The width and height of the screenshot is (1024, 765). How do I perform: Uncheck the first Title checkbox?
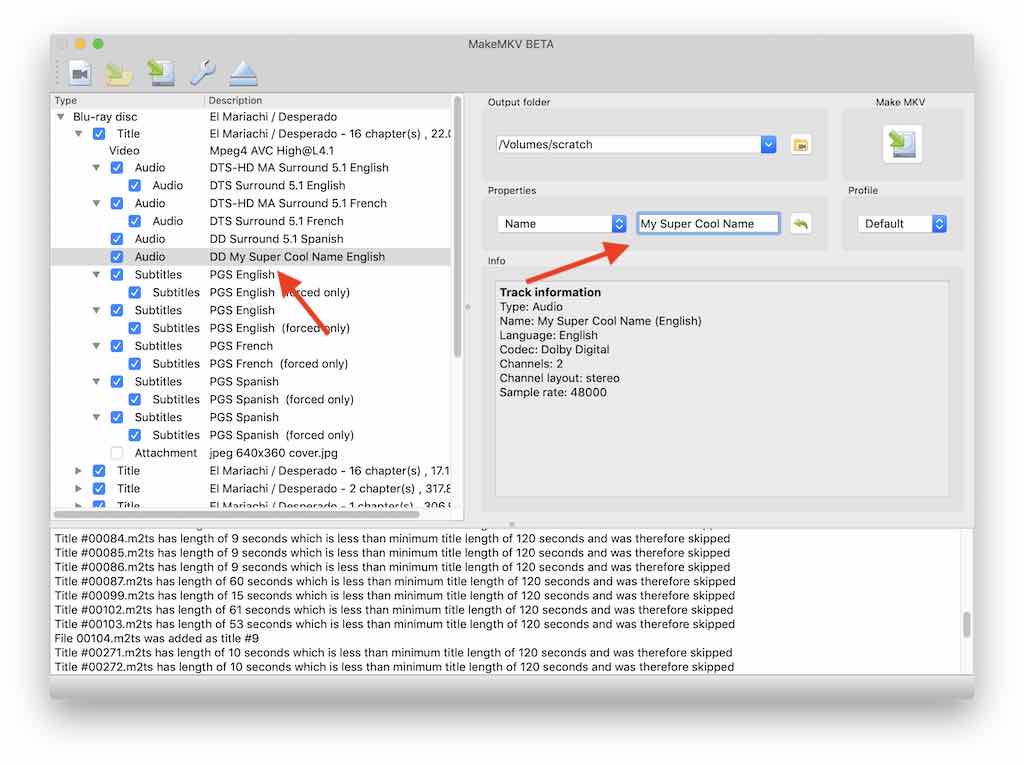coord(99,133)
